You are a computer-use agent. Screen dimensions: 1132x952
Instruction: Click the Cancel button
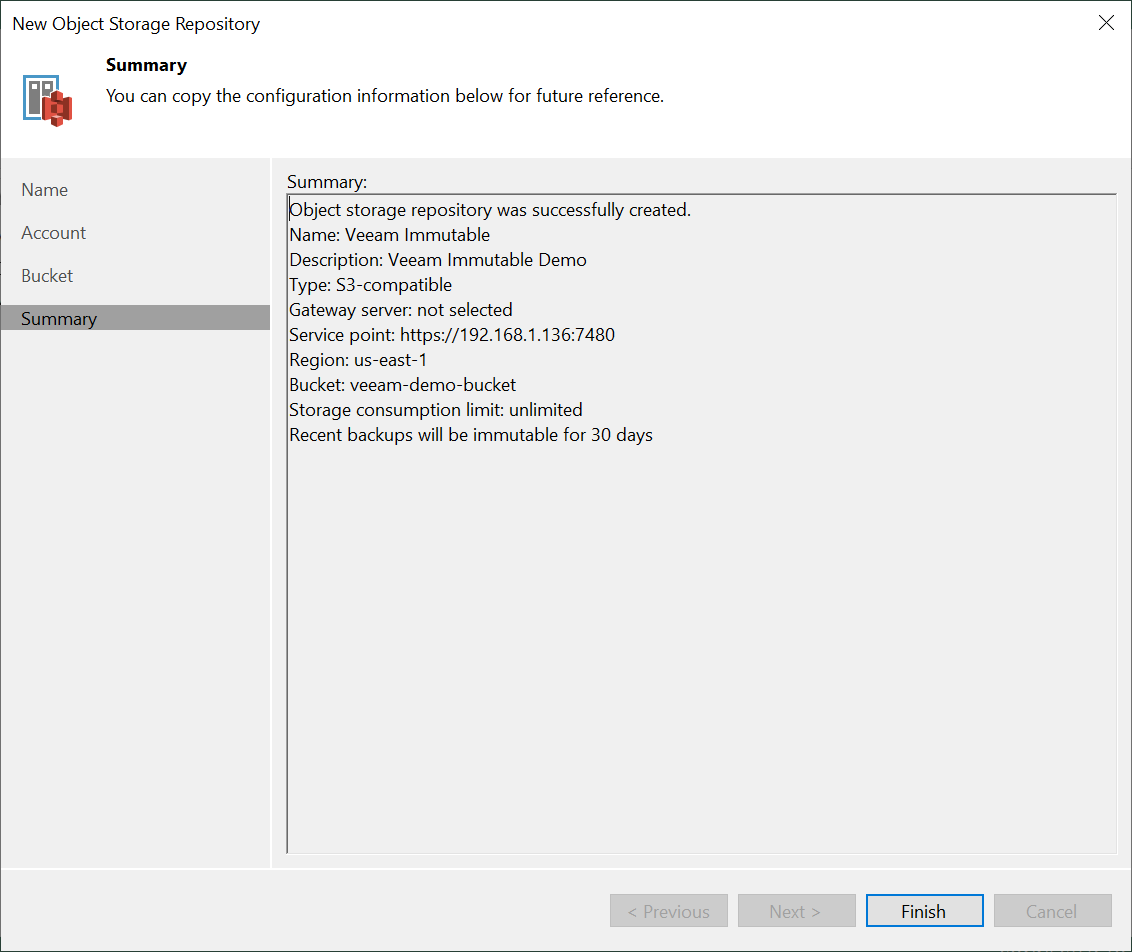tap(1052, 911)
